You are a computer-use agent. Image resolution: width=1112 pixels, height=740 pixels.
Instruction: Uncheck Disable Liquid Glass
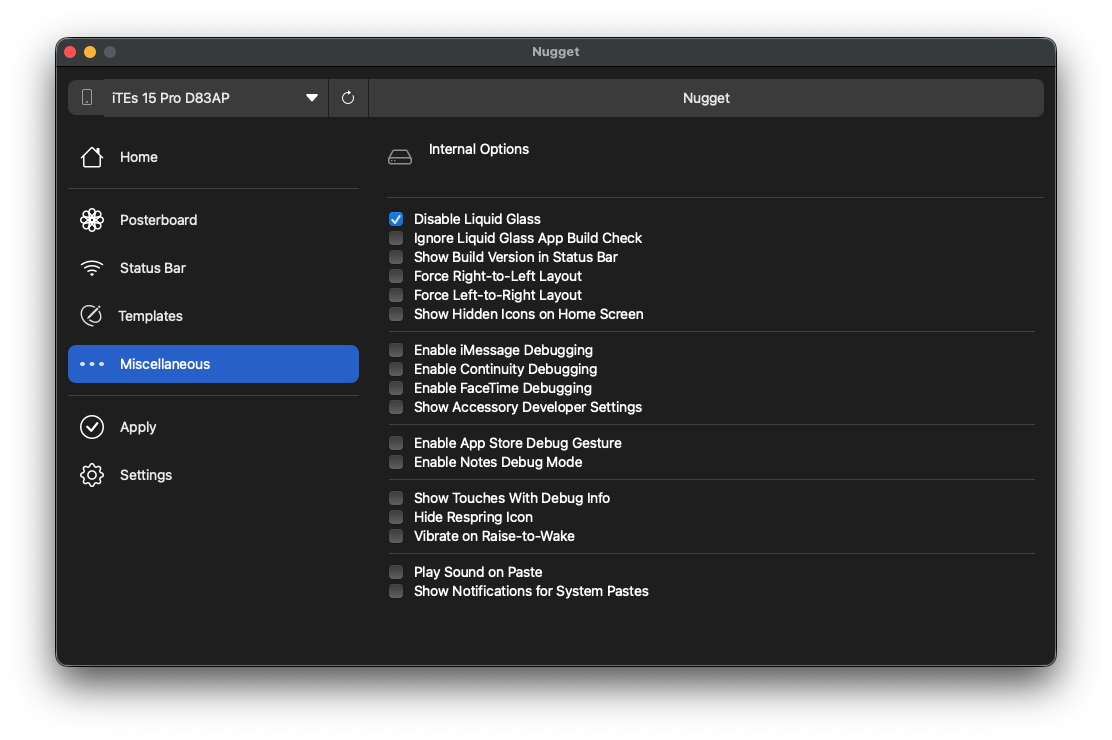point(396,219)
